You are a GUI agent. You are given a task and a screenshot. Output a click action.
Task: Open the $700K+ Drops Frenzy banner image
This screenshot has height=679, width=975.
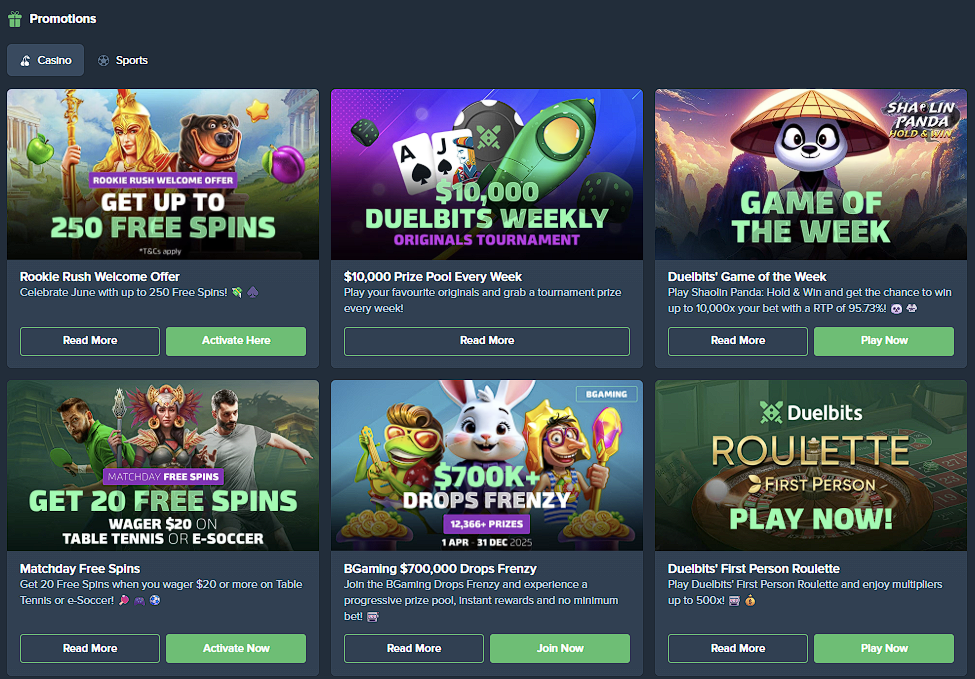(487, 465)
